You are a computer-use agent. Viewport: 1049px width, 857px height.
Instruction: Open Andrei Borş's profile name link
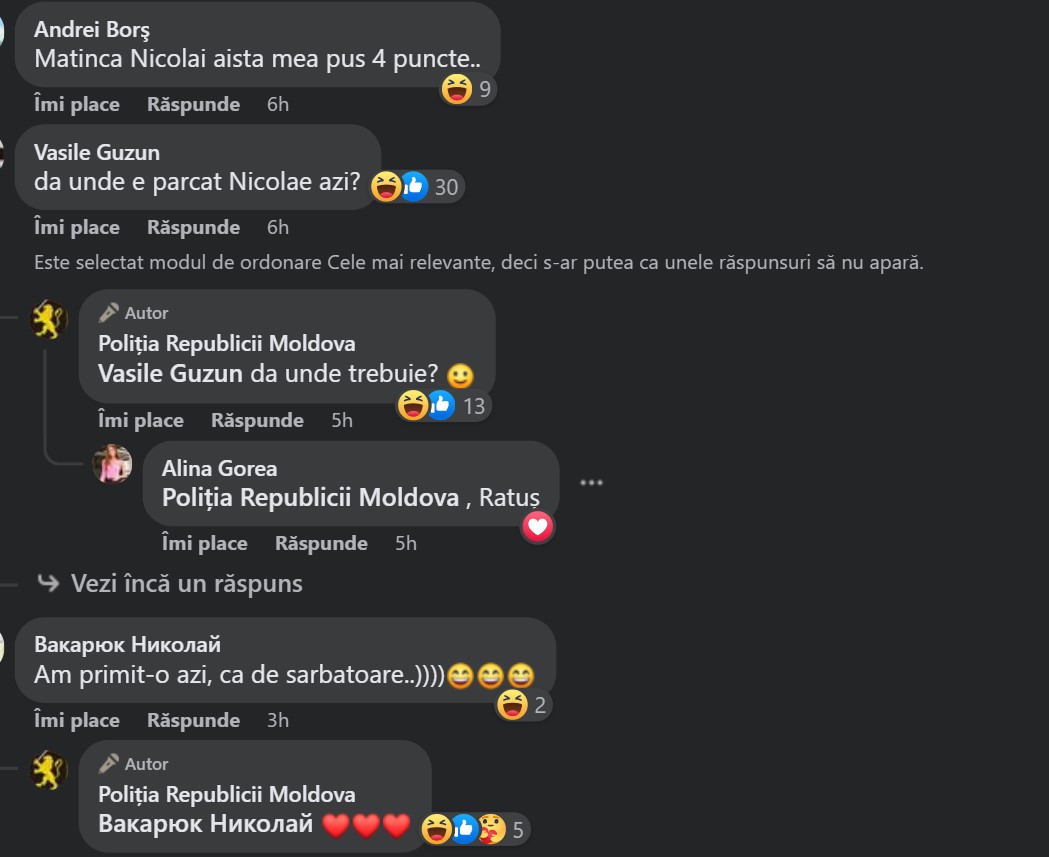point(92,29)
